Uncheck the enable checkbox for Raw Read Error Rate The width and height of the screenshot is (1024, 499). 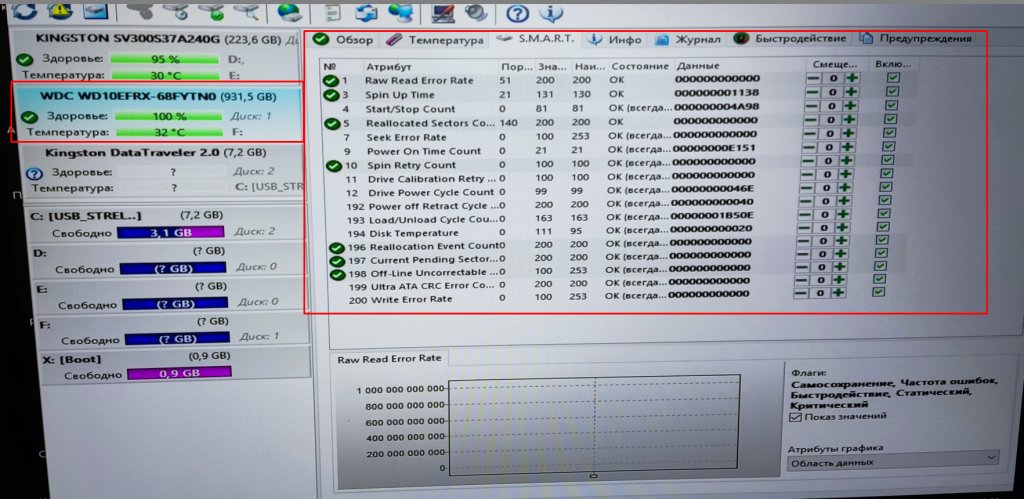(893, 79)
